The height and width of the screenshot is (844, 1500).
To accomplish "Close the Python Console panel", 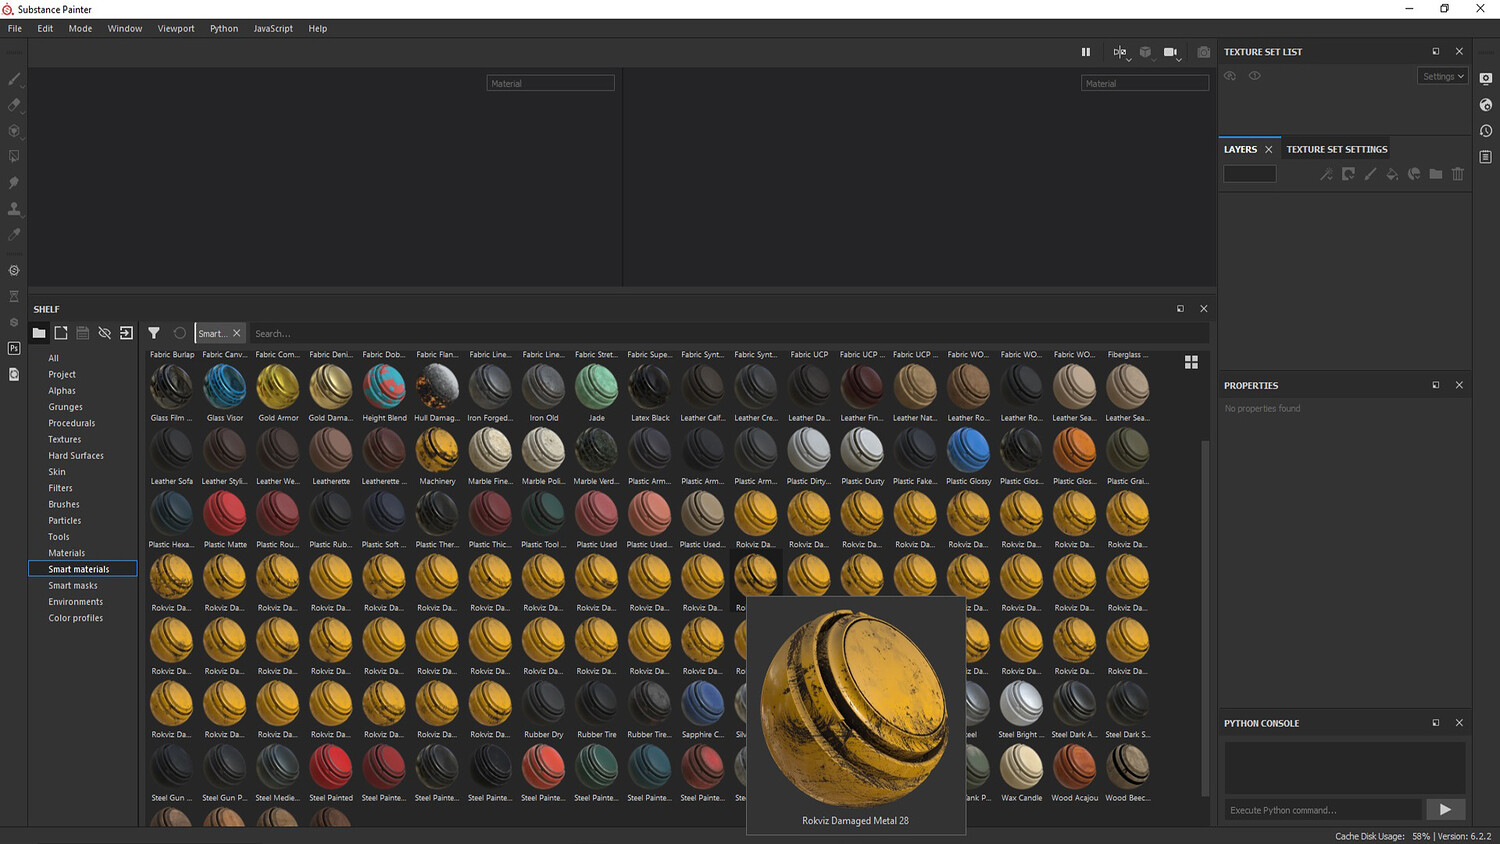I will (1459, 723).
